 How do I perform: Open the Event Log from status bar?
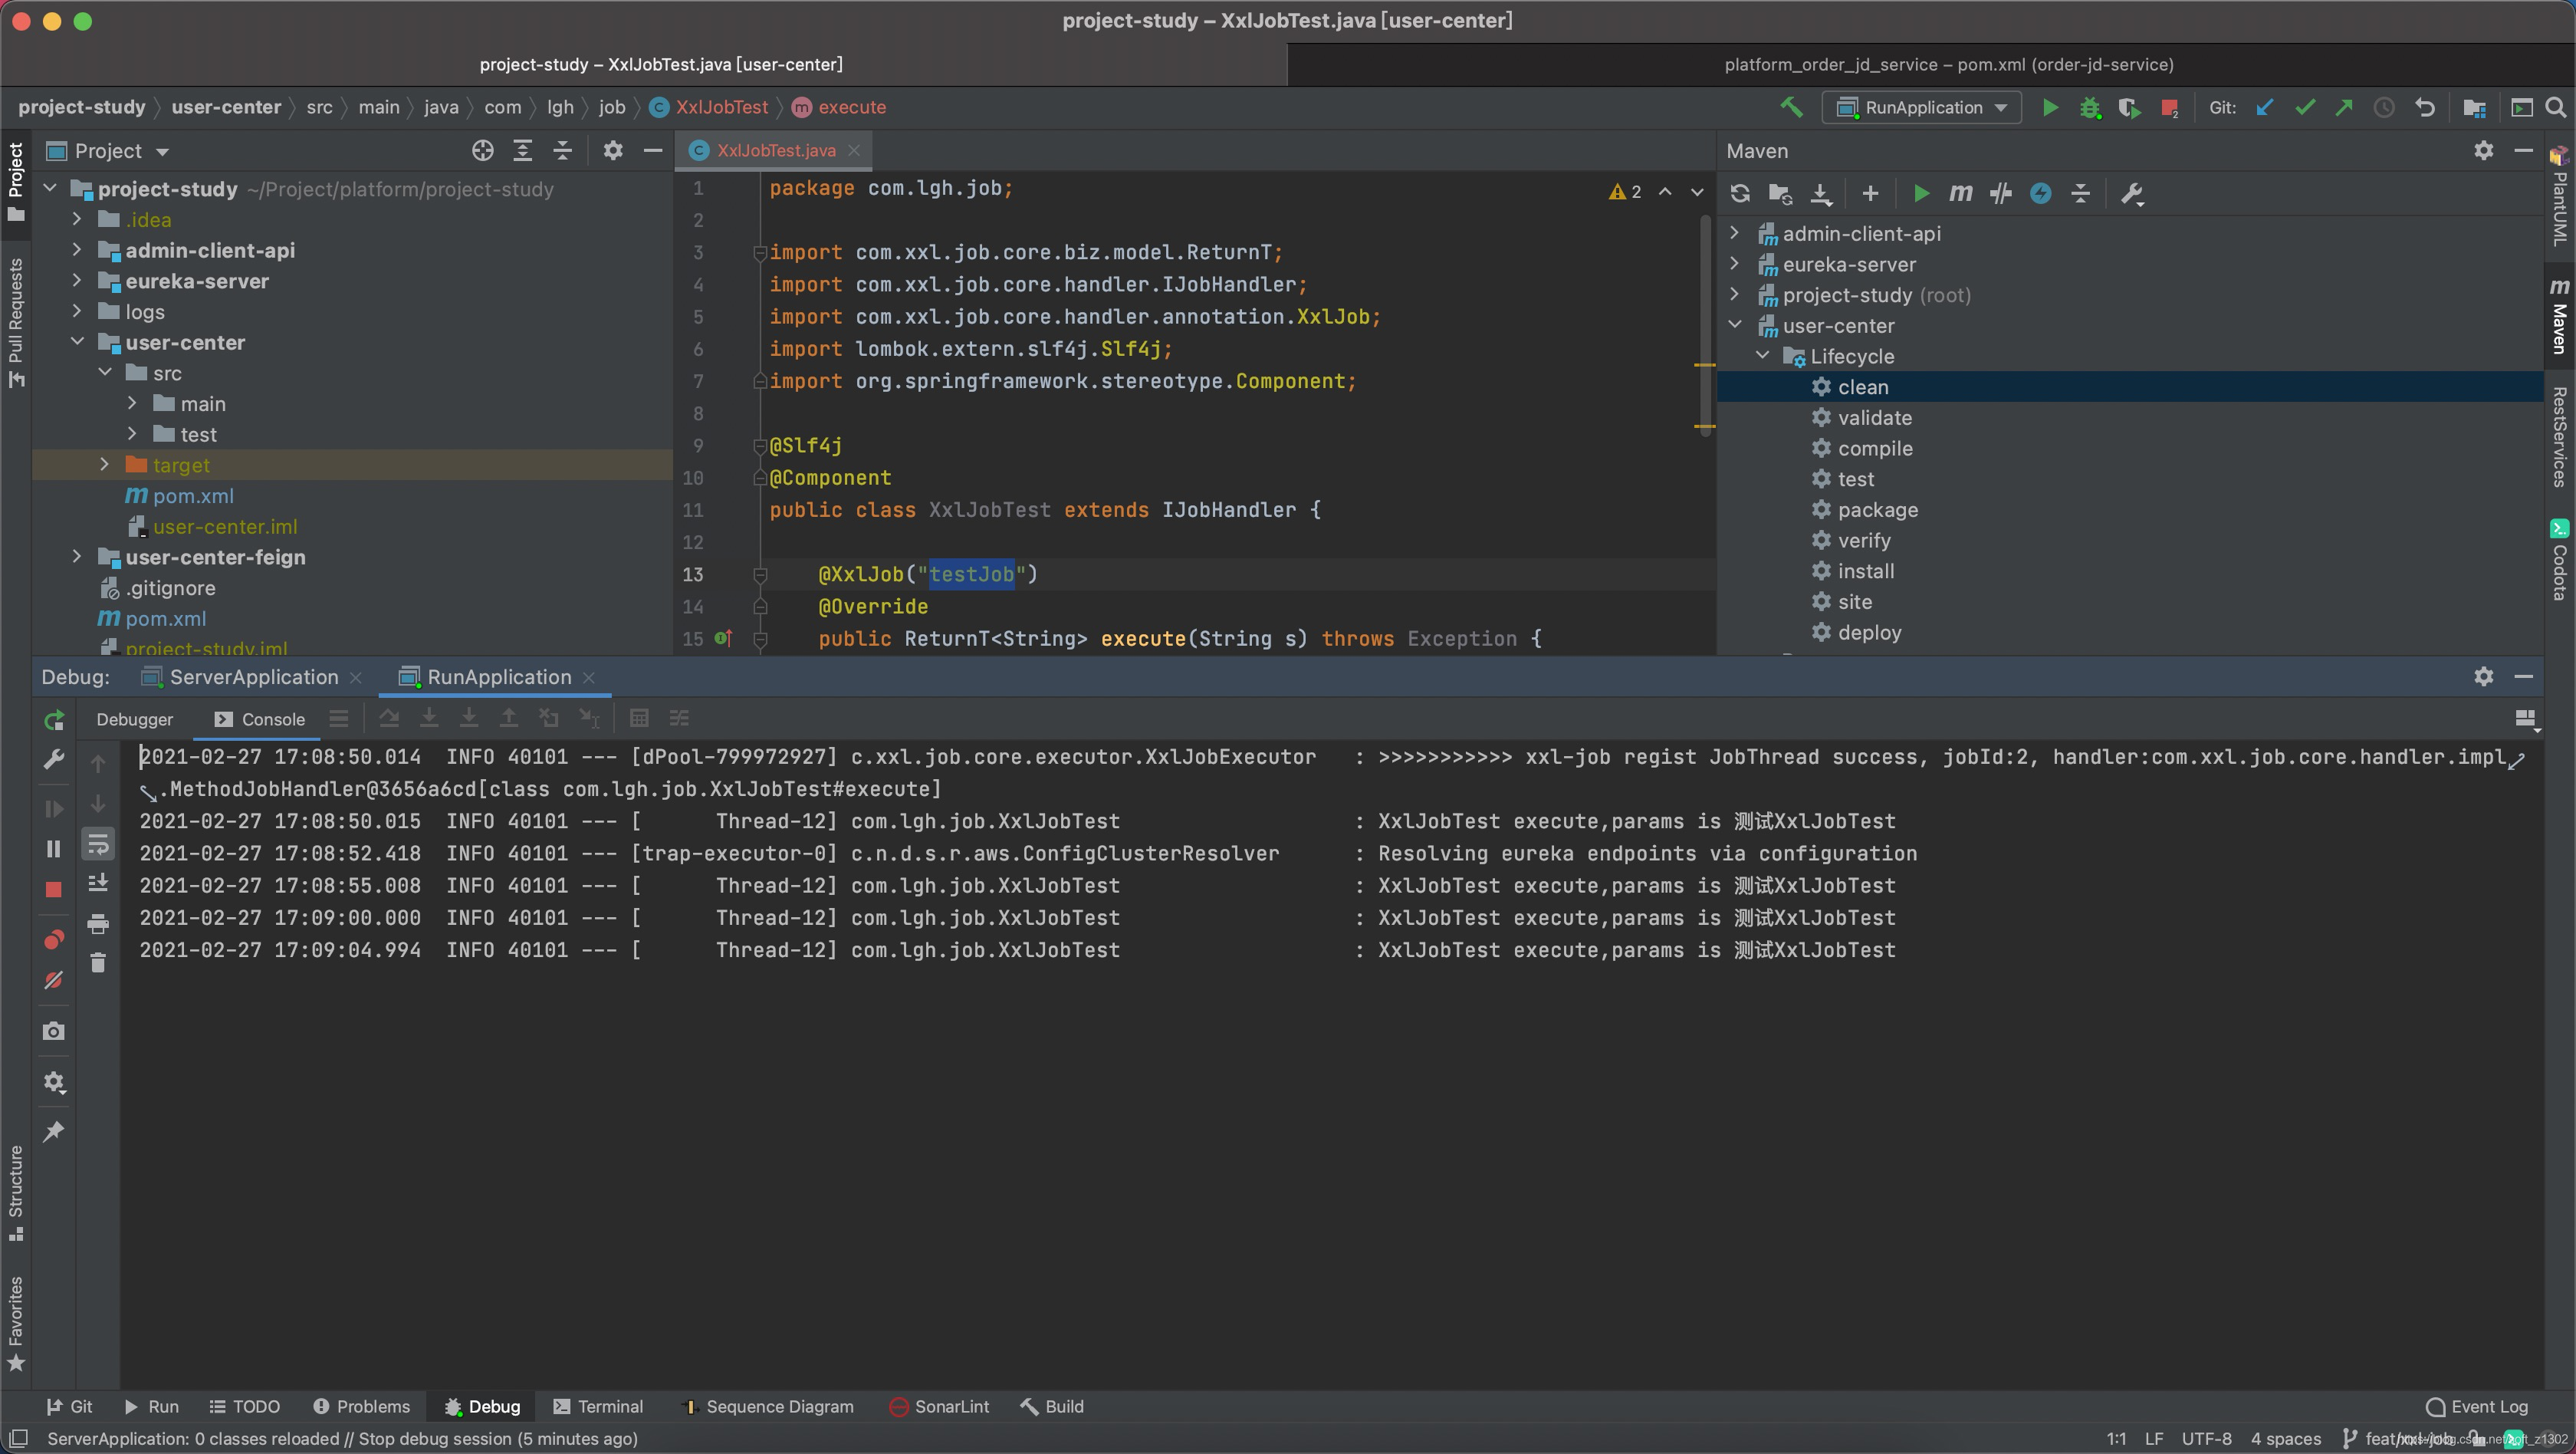[2476, 1406]
